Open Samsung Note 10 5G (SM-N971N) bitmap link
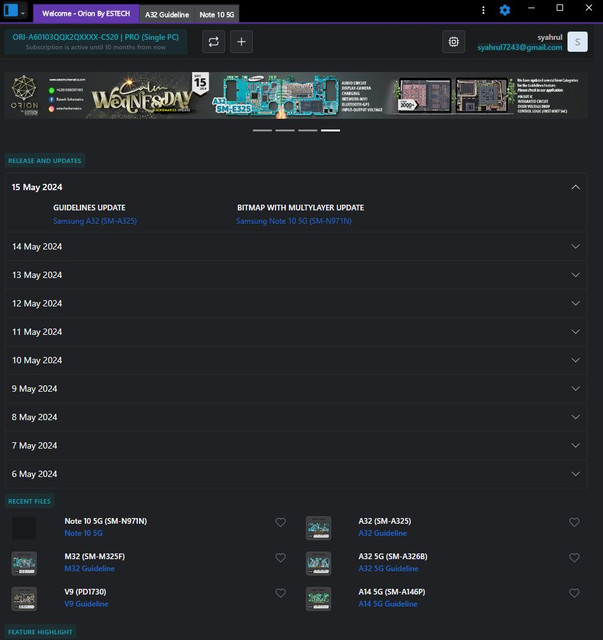Viewport: 603px width, 640px height. [294, 221]
